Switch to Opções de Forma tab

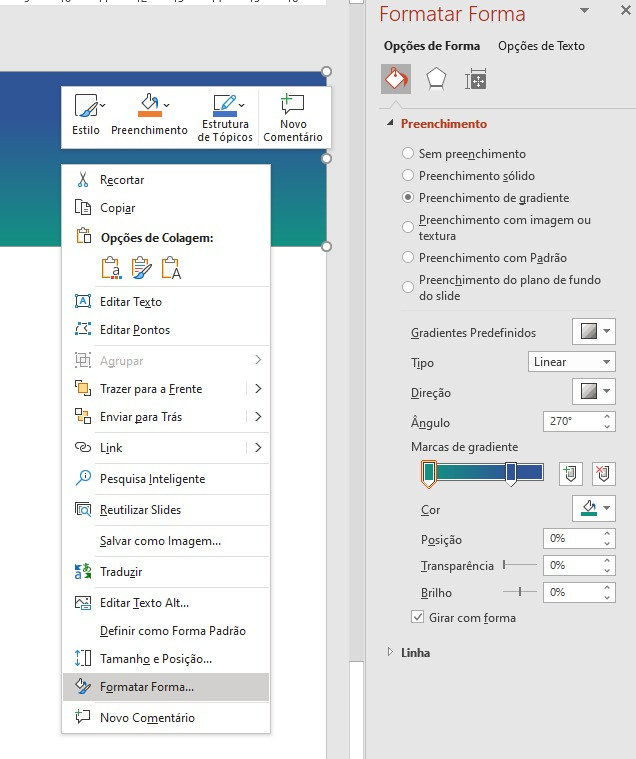click(x=432, y=46)
